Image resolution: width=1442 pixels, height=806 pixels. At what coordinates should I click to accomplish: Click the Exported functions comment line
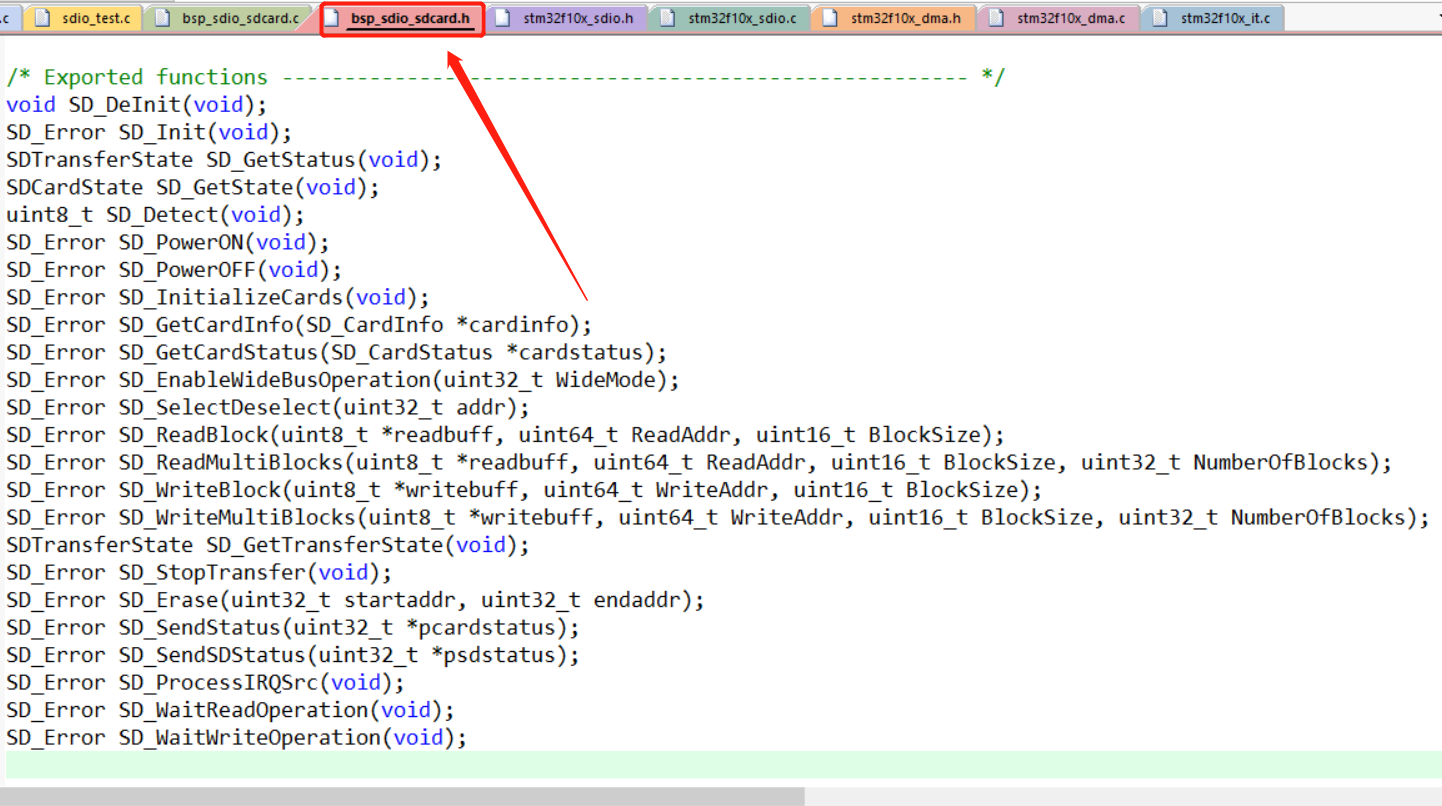505,77
